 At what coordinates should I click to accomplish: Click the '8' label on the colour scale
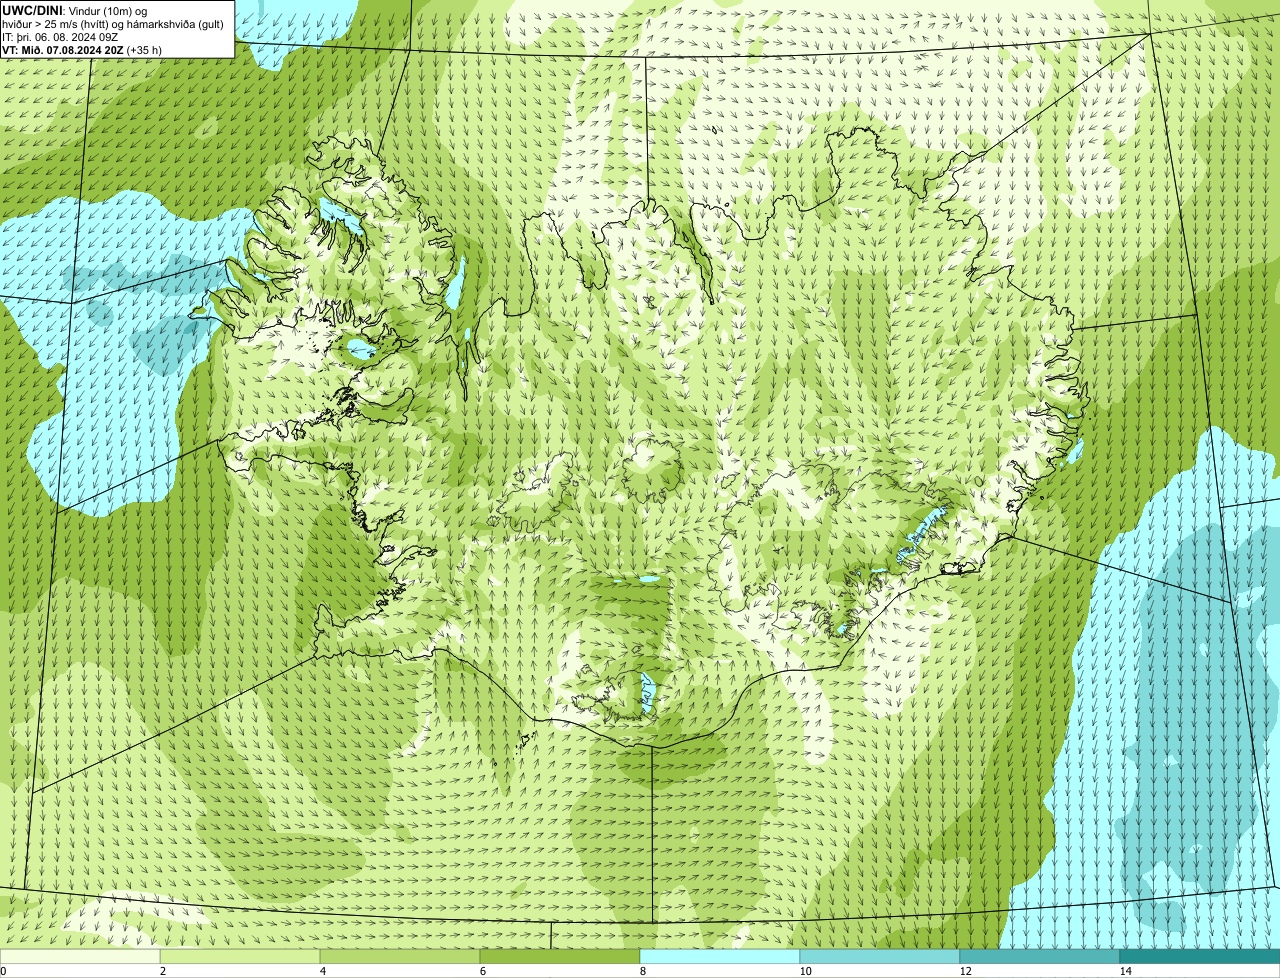[x=642, y=971]
